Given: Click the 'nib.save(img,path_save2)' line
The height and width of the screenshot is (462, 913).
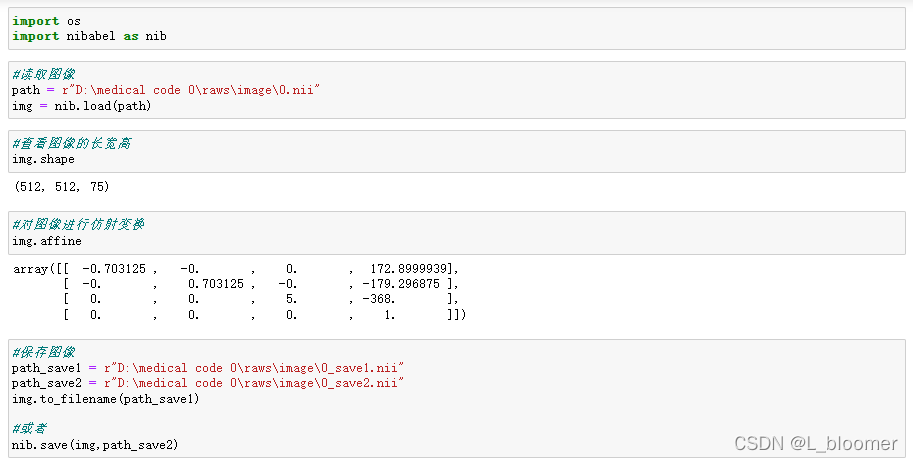Looking at the screenshot, I should click(95, 445).
